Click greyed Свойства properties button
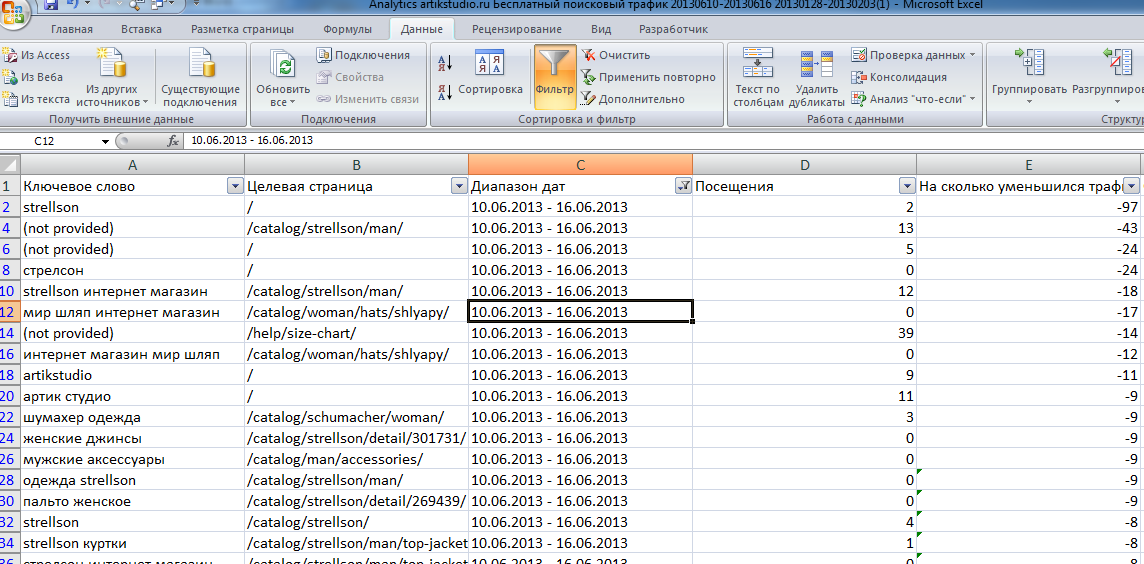Image resolution: width=1144 pixels, height=564 pixels. [350, 77]
